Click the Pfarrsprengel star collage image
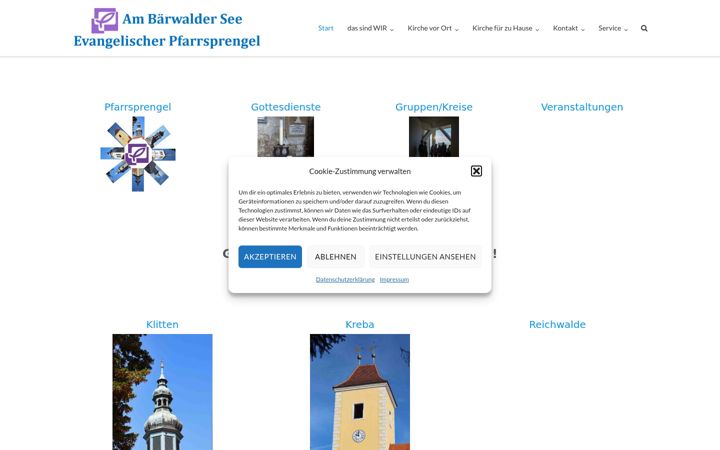 click(x=138, y=154)
